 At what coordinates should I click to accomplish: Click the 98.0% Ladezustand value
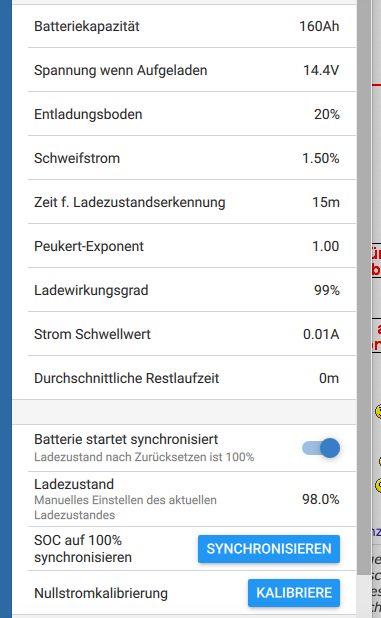(x=321, y=499)
